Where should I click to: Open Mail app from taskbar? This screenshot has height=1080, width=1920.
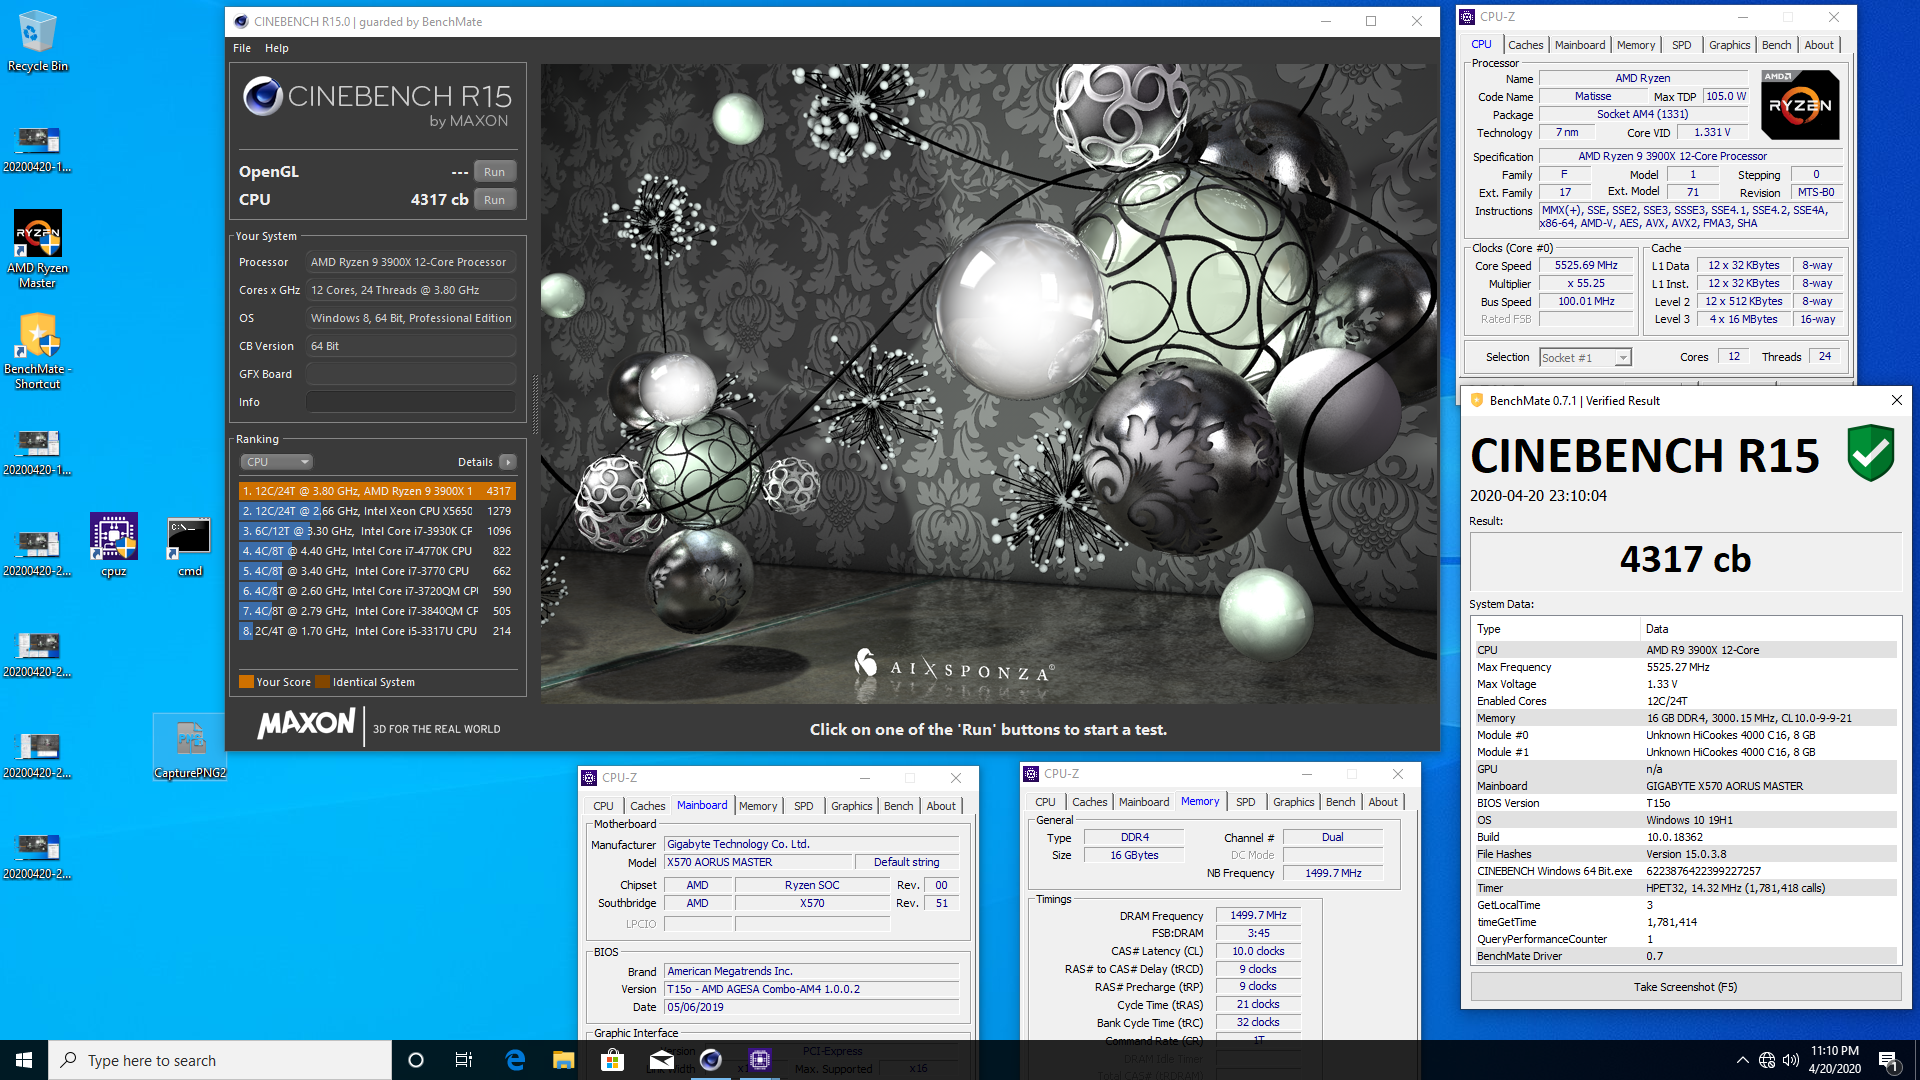click(x=661, y=1060)
